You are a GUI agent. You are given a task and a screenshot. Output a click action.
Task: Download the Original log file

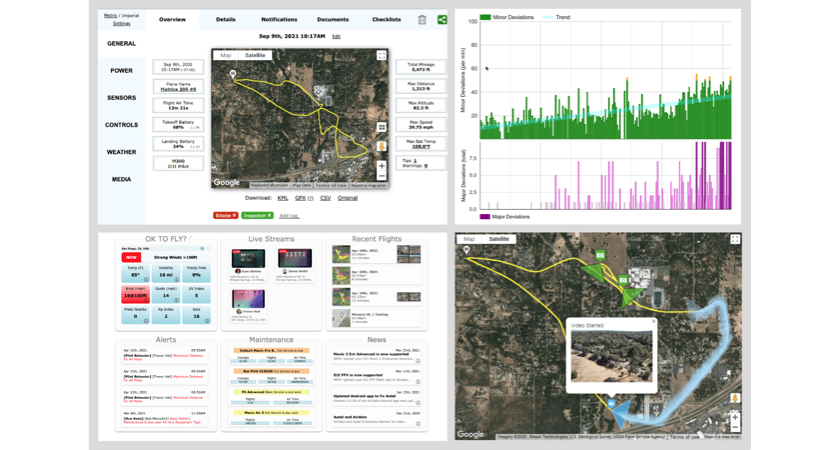(x=348, y=198)
